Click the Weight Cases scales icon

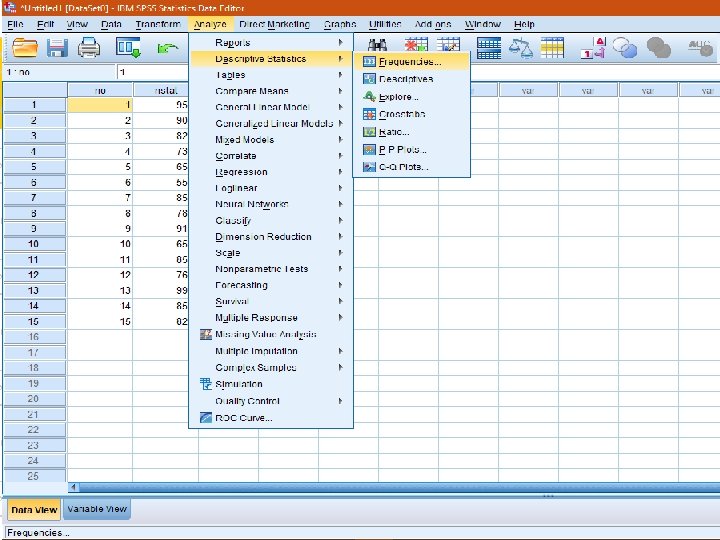coord(521,48)
